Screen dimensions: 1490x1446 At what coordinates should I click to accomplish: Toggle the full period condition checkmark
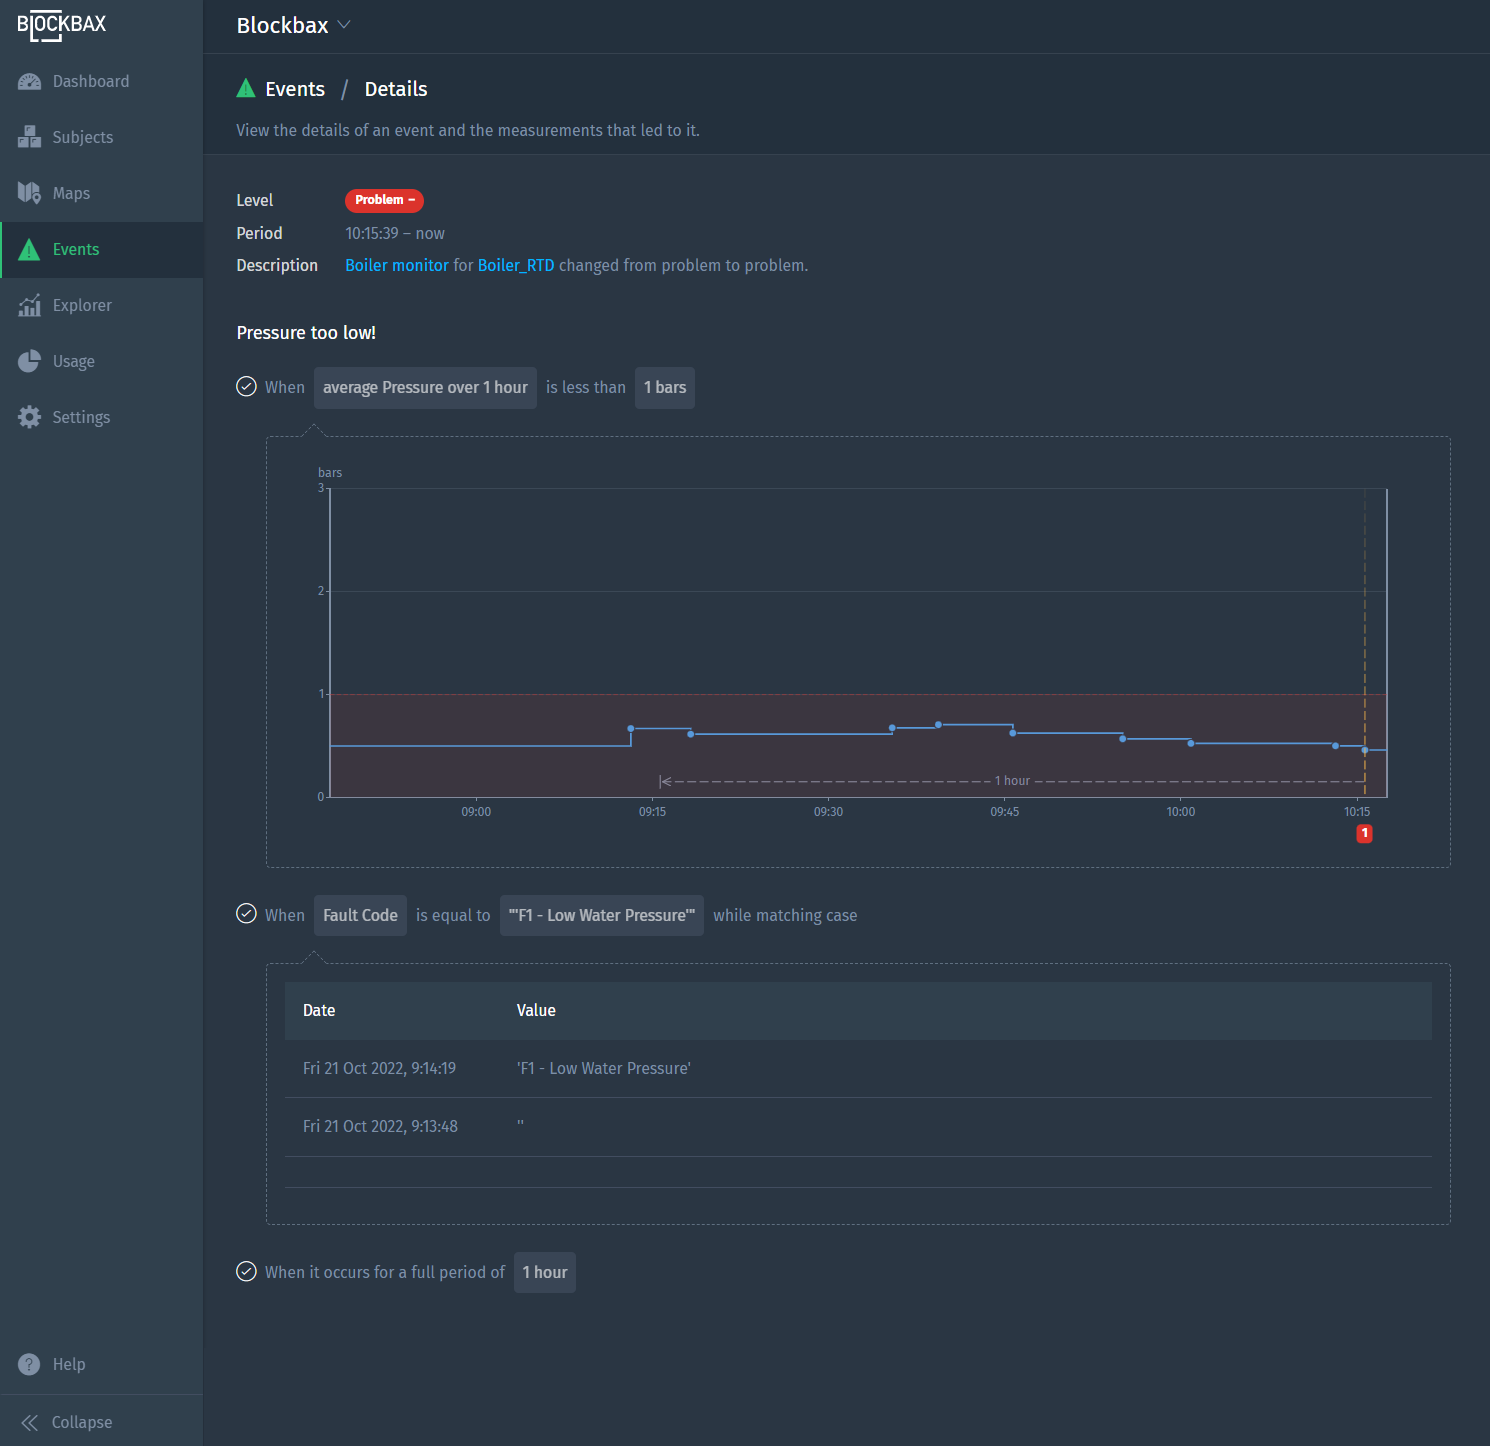(x=246, y=1272)
